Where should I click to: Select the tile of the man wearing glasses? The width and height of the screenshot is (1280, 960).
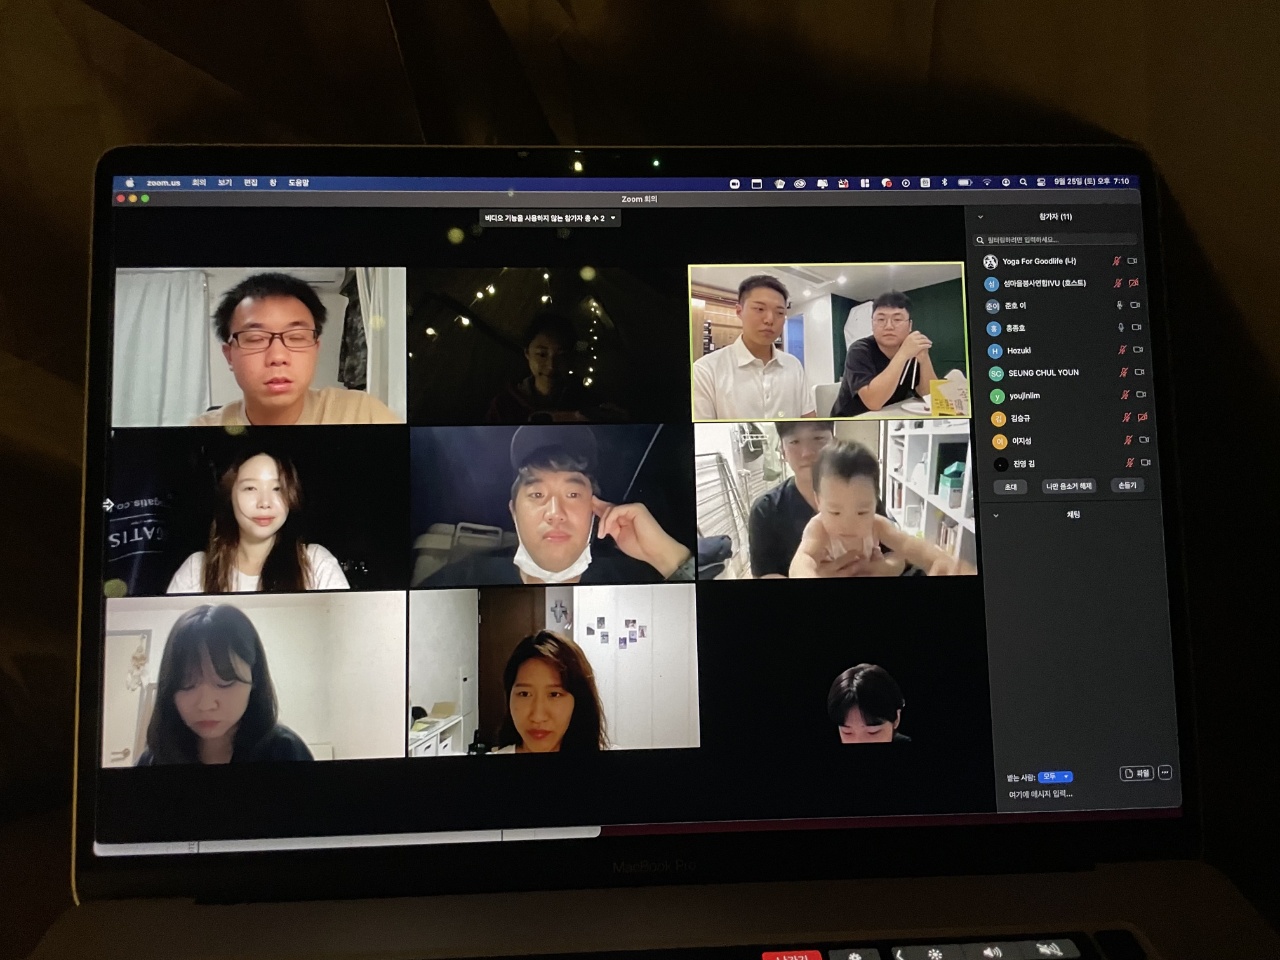pos(260,345)
